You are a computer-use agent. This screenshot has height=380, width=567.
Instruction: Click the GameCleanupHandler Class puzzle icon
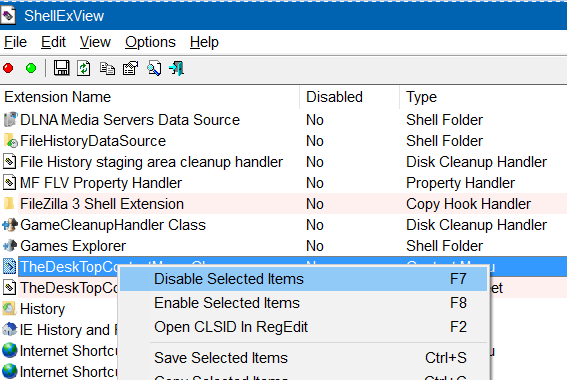[x=10, y=225]
